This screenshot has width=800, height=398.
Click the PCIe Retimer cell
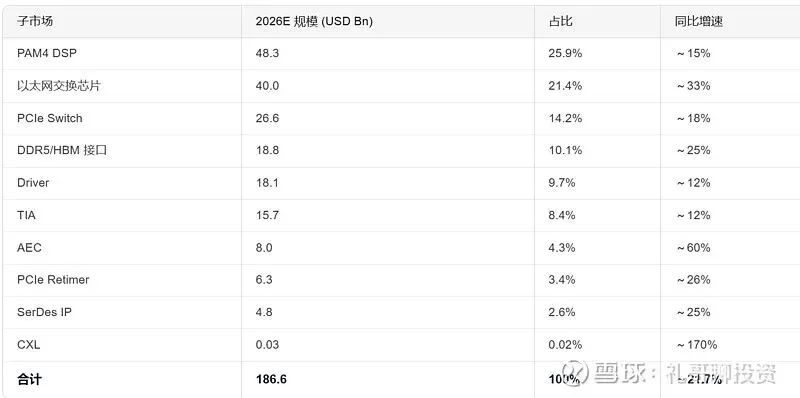[53, 280]
